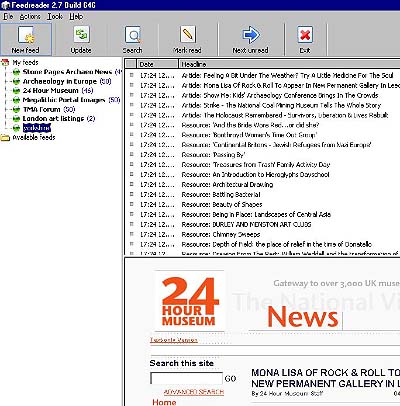This screenshot has height=406, width=400.
Task: Select the Available feeds folder label
Action: [x=34, y=137]
